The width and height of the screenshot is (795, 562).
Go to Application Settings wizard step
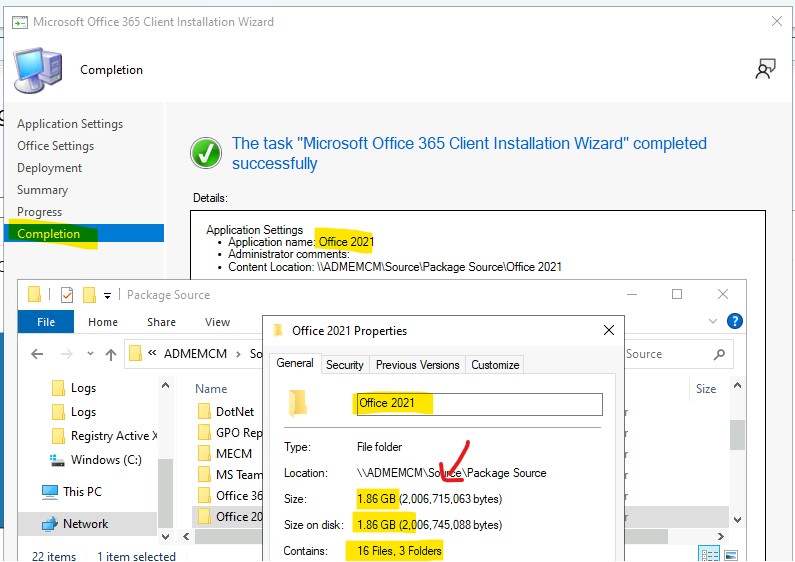point(70,124)
